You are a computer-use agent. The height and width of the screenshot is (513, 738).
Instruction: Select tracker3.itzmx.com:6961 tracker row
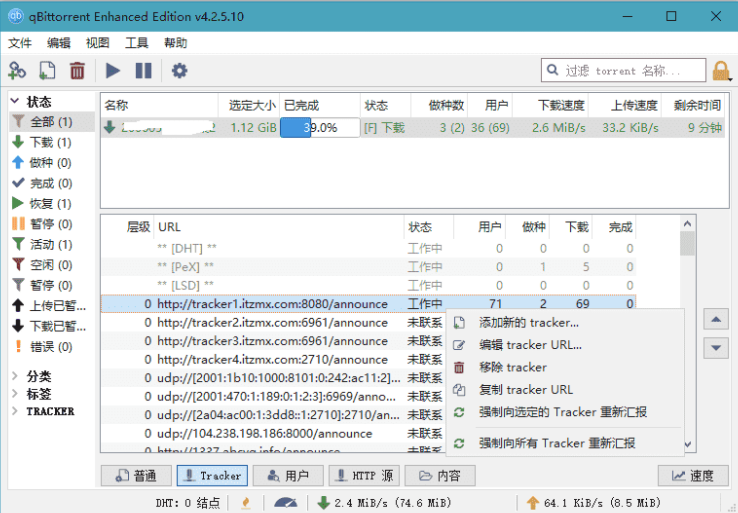pos(273,341)
